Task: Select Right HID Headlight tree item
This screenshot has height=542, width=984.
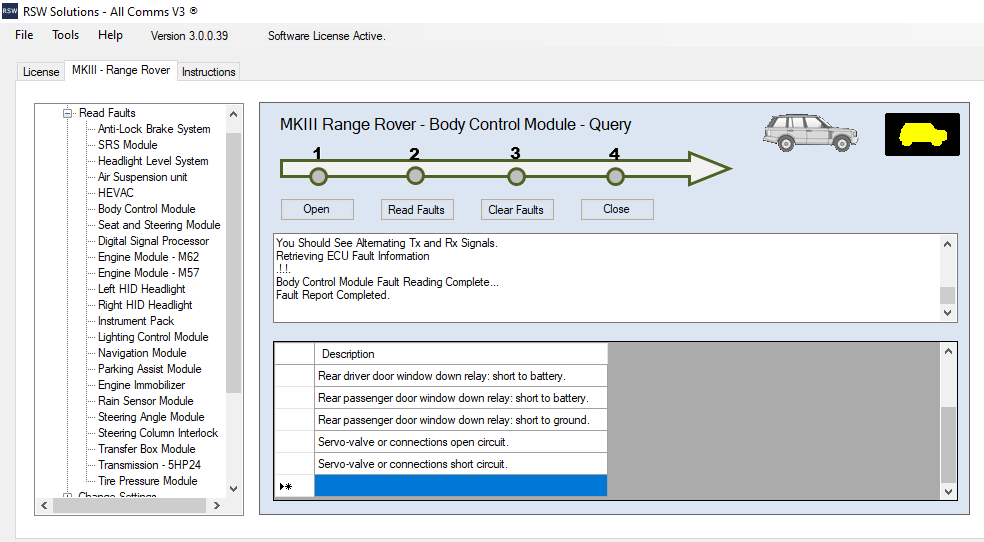Action: (x=145, y=305)
